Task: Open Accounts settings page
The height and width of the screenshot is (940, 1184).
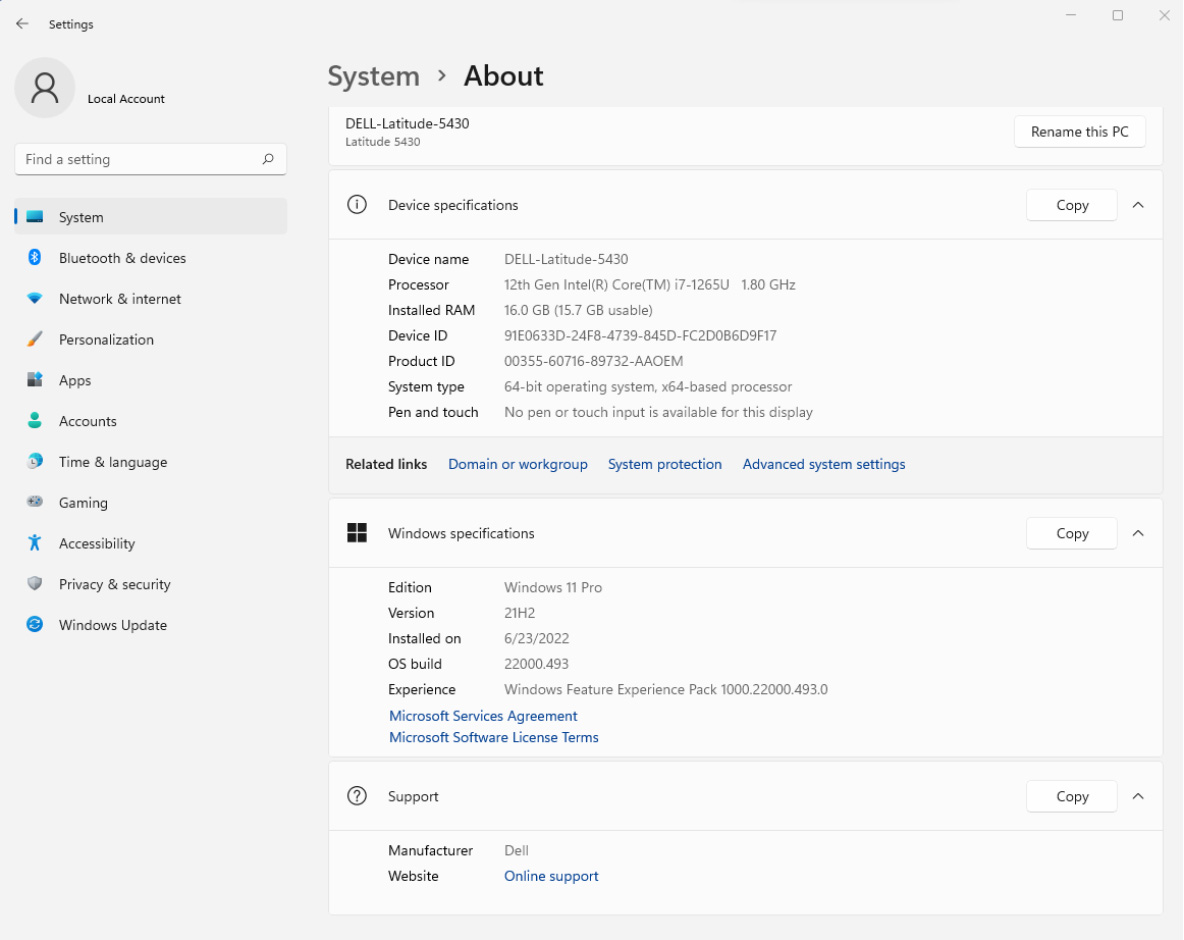Action: tap(150, 421)
